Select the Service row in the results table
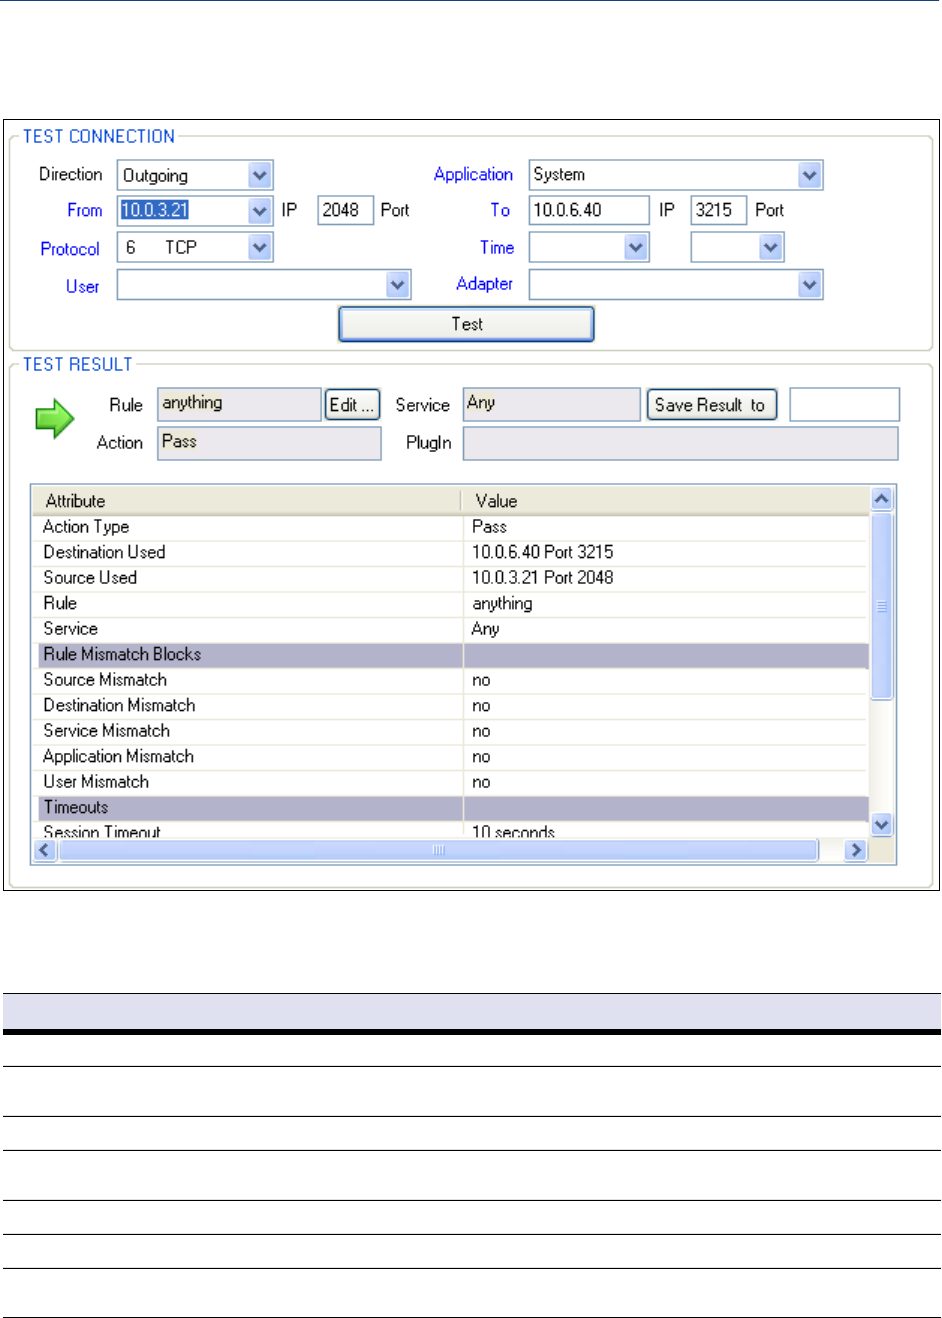 point(451,629)
